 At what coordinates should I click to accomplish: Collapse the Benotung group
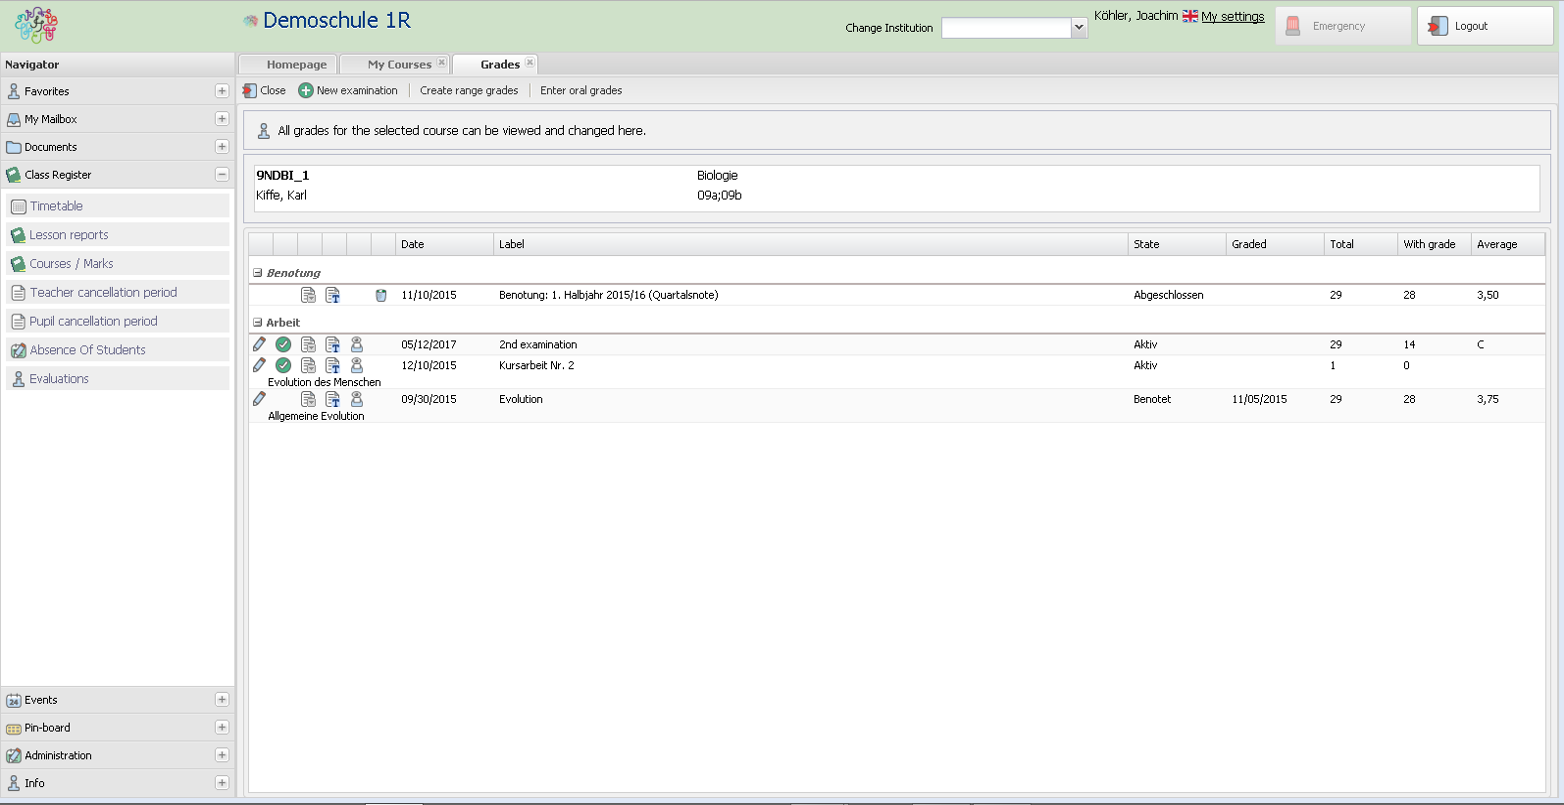point(257,273)
